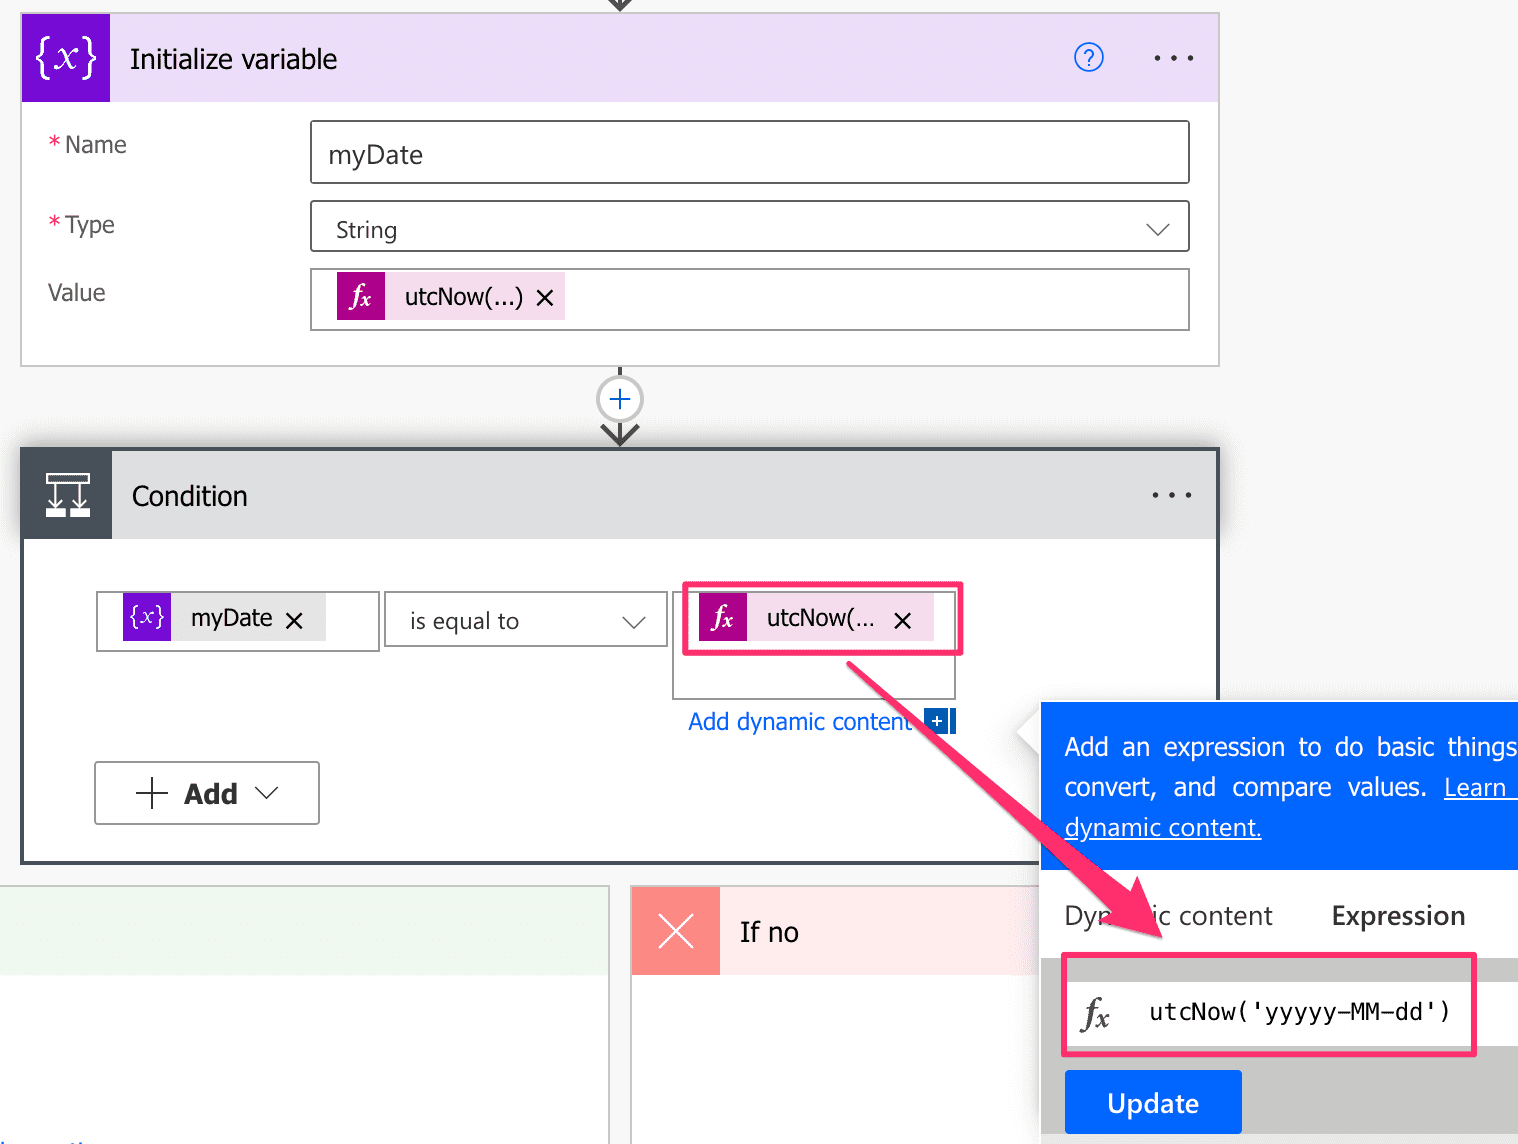Open the is equal to operator dropdown

pos(634,621)
